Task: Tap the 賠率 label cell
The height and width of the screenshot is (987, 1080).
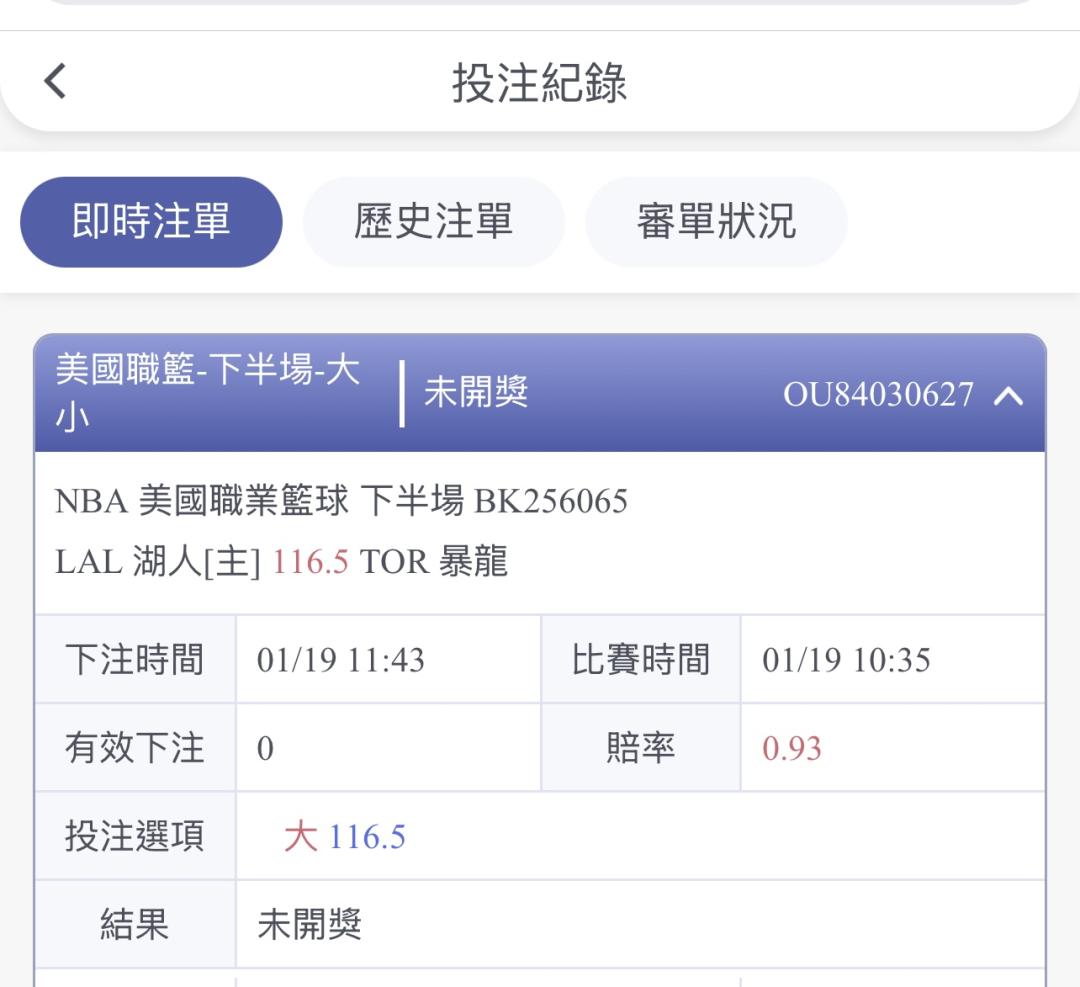Action: tap(640, 749)
